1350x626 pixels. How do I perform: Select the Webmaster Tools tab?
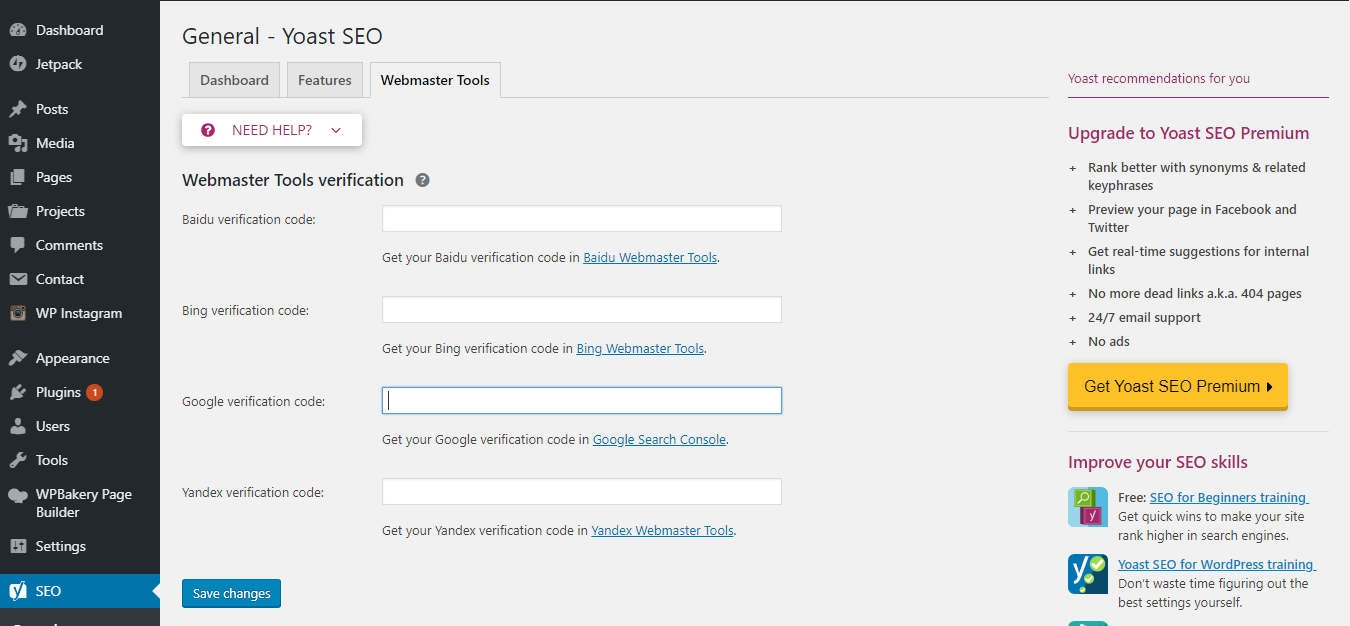coord(435,80)
